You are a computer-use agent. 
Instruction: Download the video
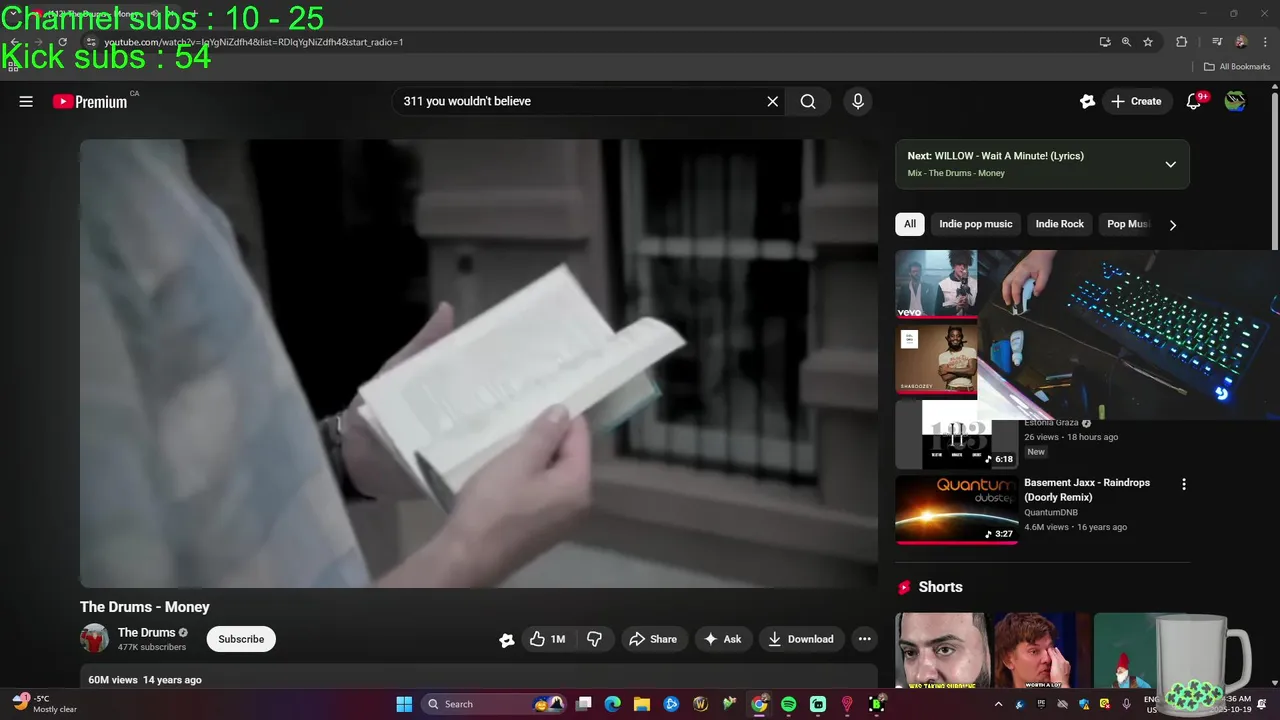pyautogui.click(x=801, y=639)
